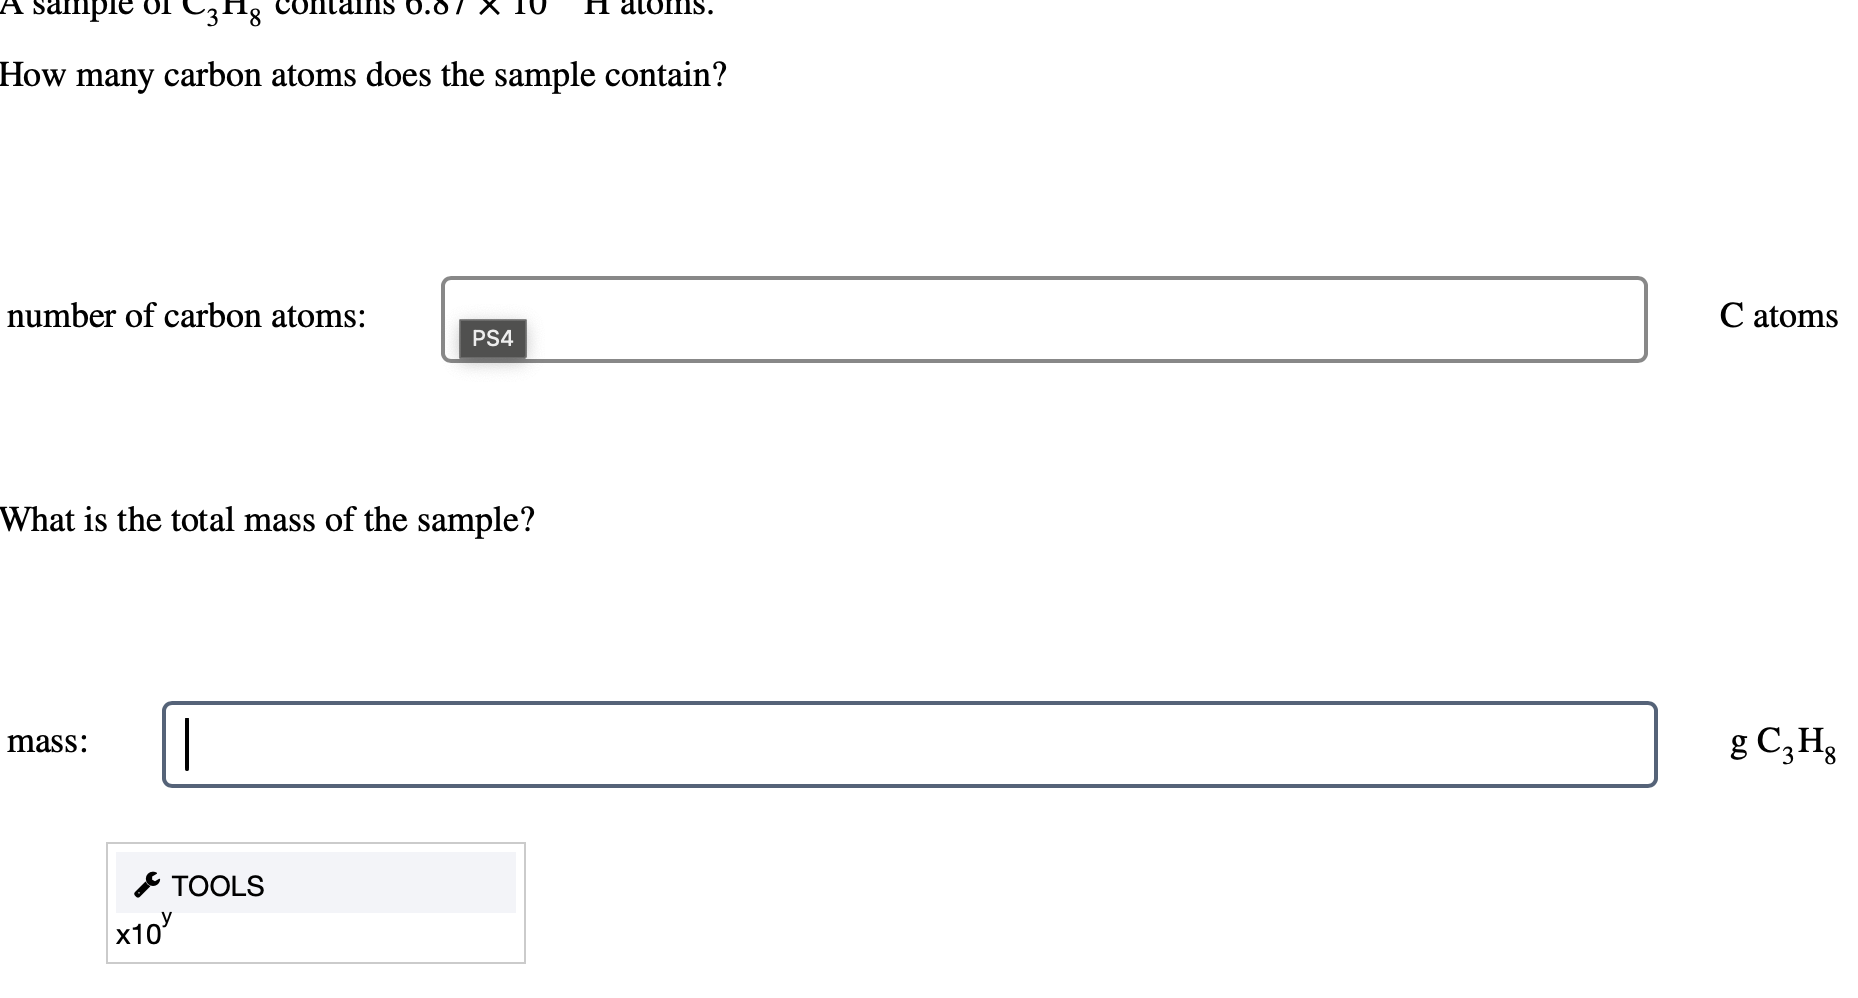1858x998 pixels.
Task: Select the C atoms unit label
Action: tap(1778, 316)
